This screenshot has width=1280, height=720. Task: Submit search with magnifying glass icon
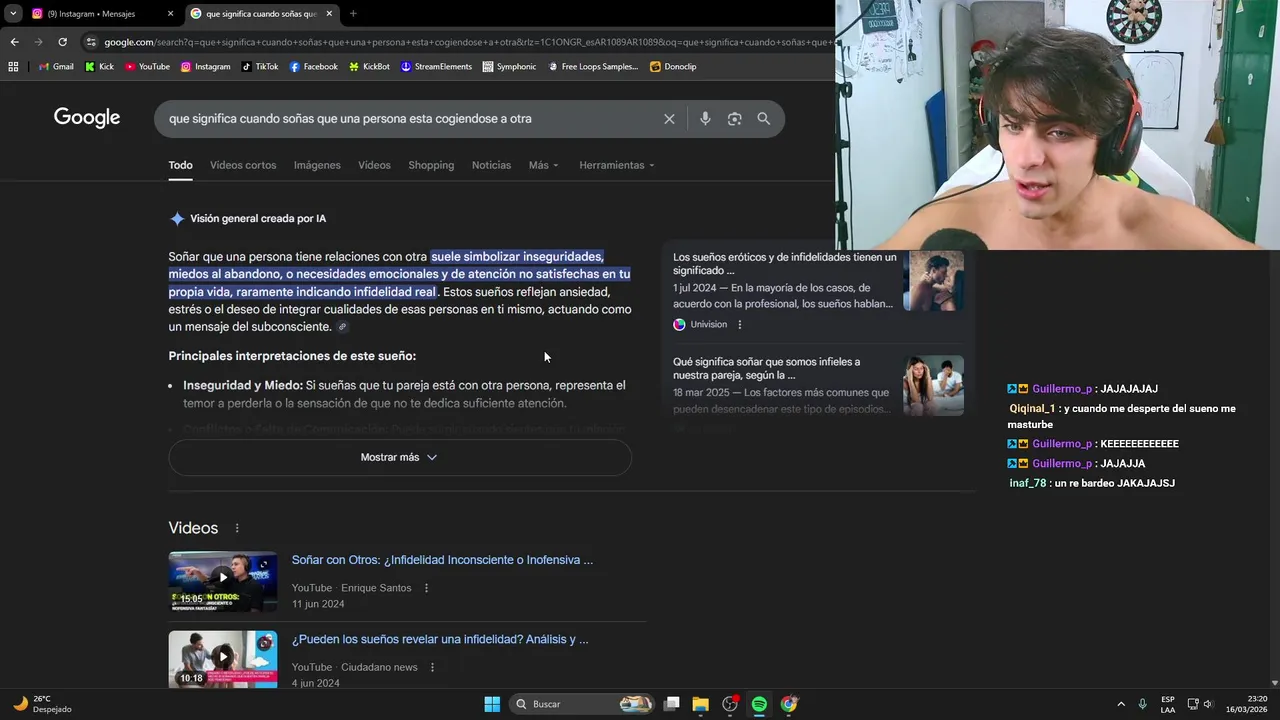[764, 119]
